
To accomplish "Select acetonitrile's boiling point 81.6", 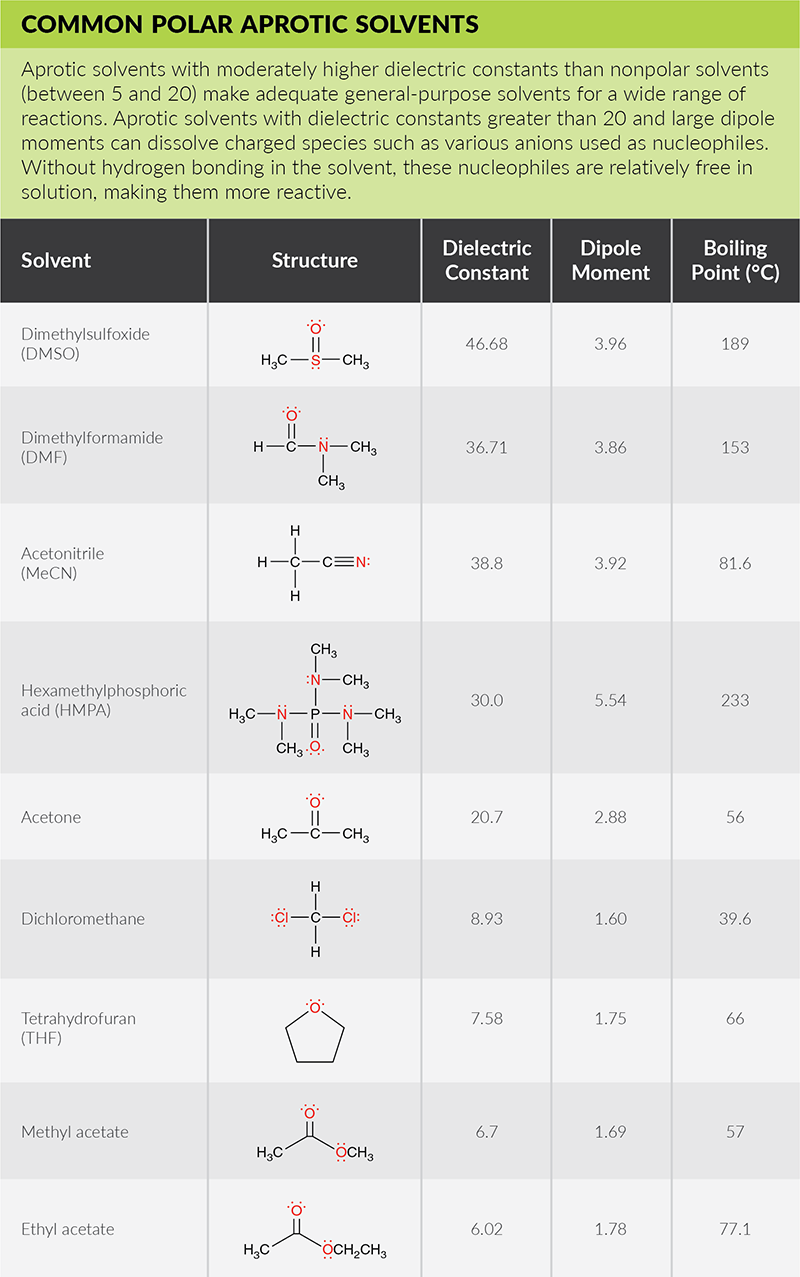I will (735, 563).
